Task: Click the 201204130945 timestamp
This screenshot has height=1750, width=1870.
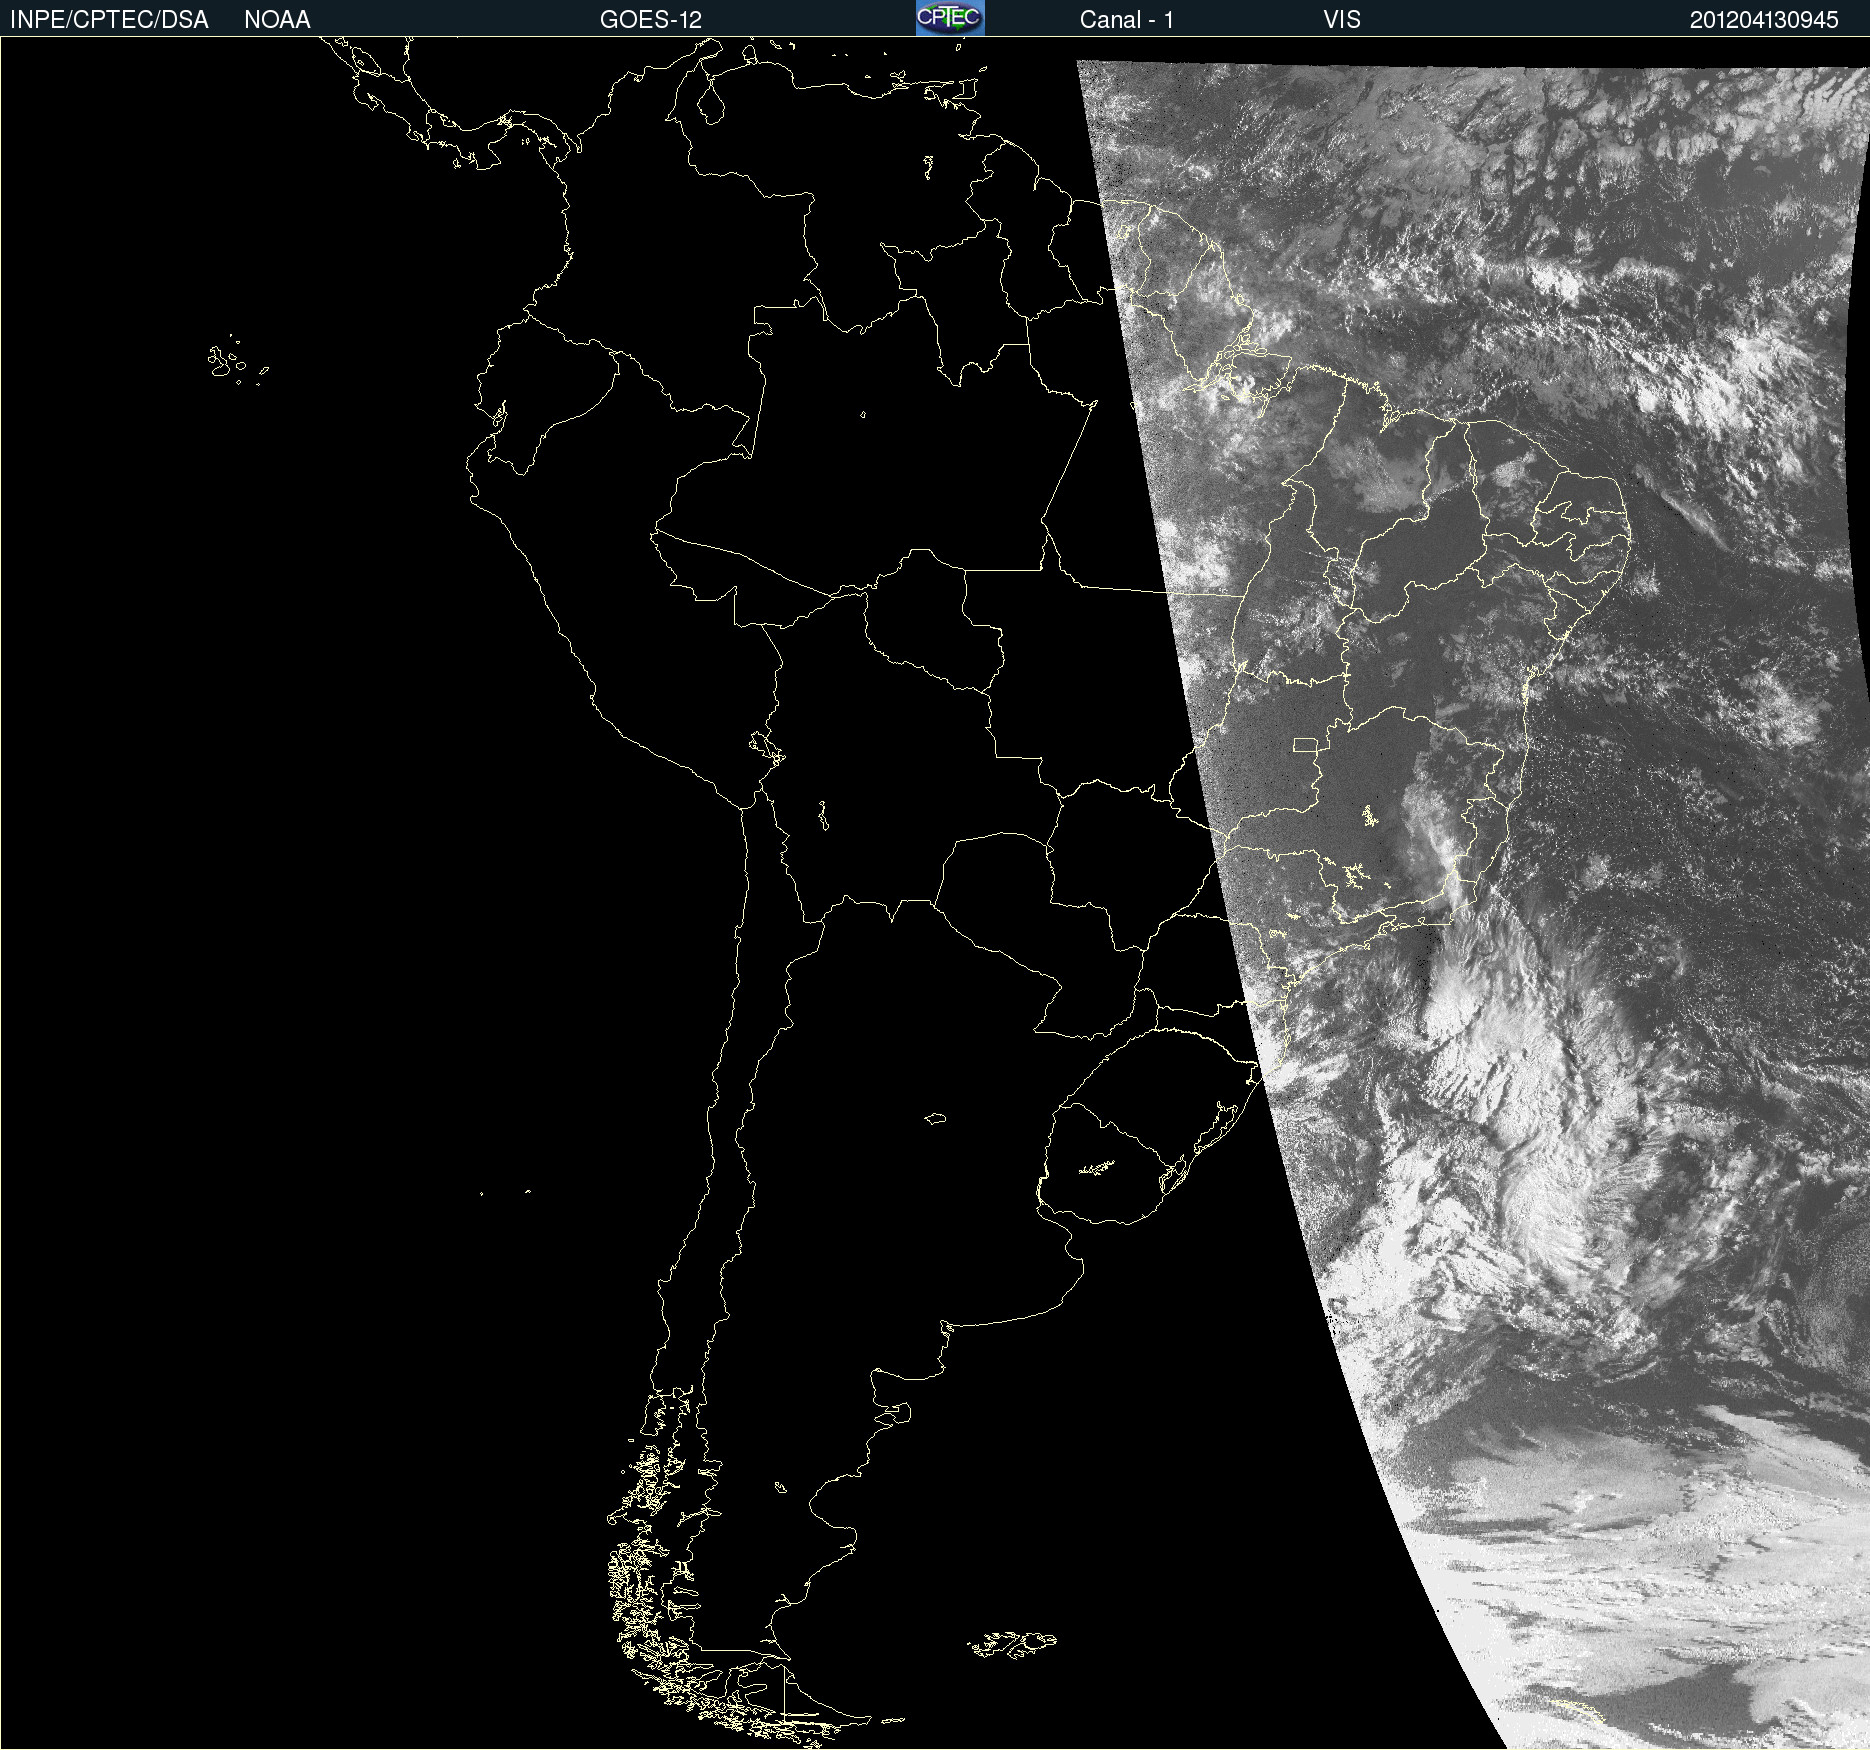Action: pyautogui.click(x=1764, y=20)
